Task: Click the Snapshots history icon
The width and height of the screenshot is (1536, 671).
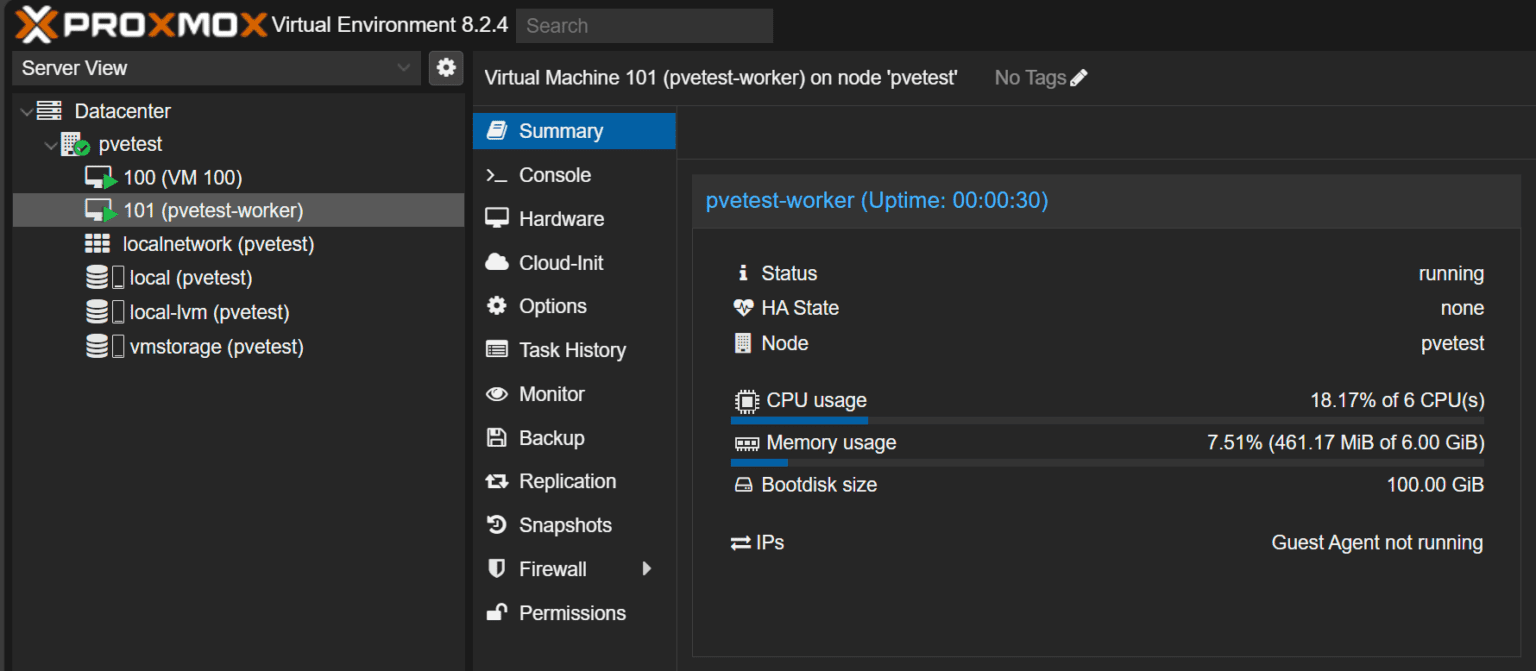Action: click(x=496, y=525)
